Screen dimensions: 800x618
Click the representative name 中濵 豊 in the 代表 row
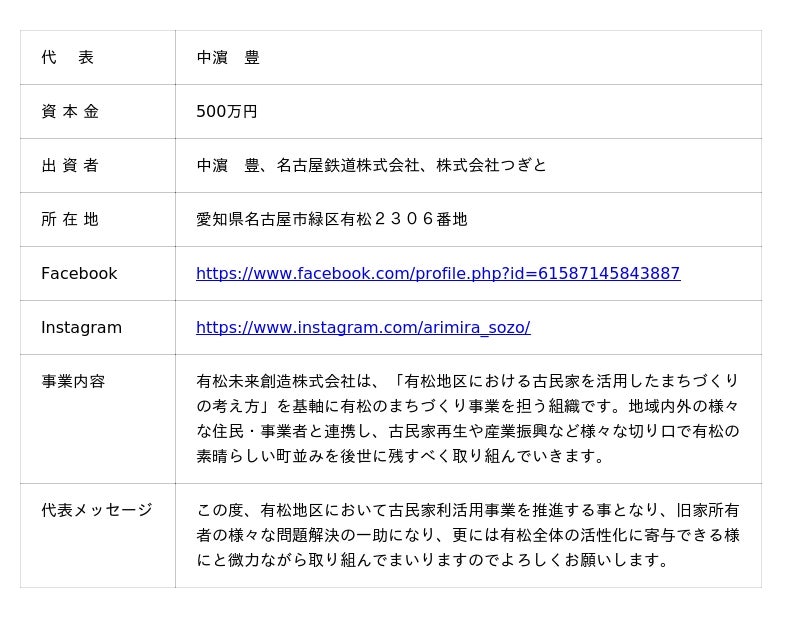point(228,57)
